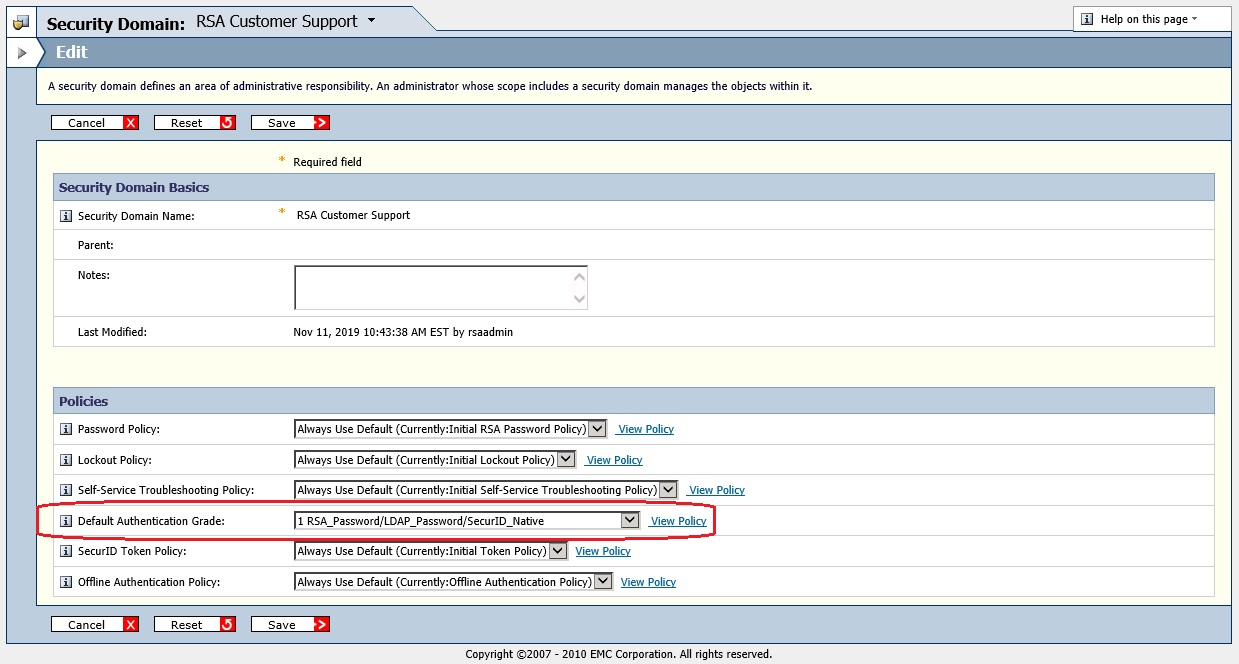The width and height of the screenshot is (1239, 664).
Task: Open the Password Policy dropdown
Action: click(x=597, y=428)
